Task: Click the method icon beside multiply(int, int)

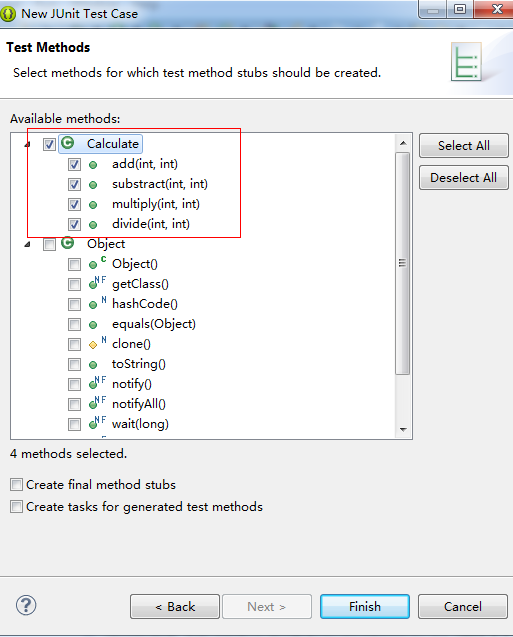Action: point(93,205)
